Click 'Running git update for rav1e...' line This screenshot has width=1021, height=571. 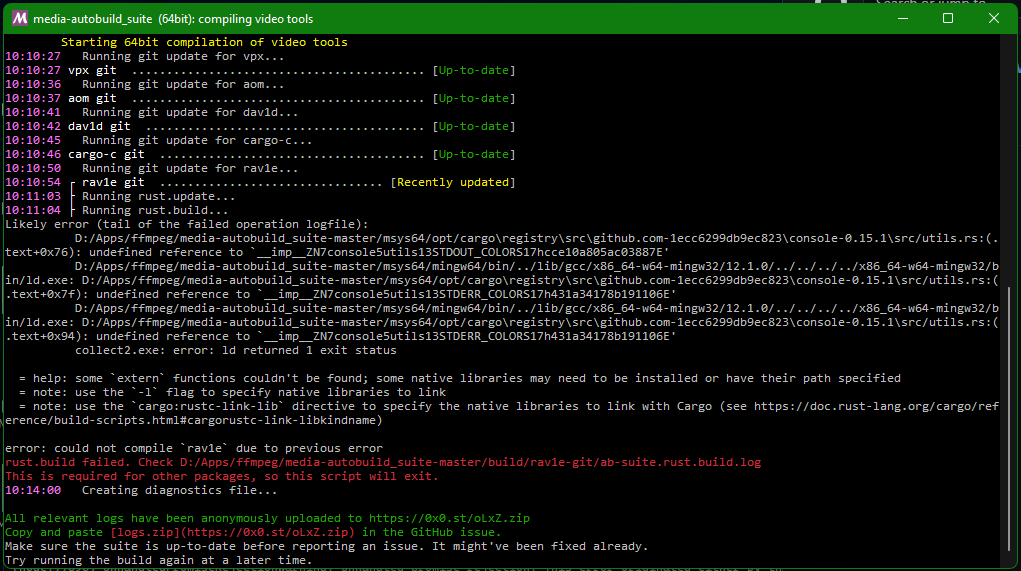190,169
